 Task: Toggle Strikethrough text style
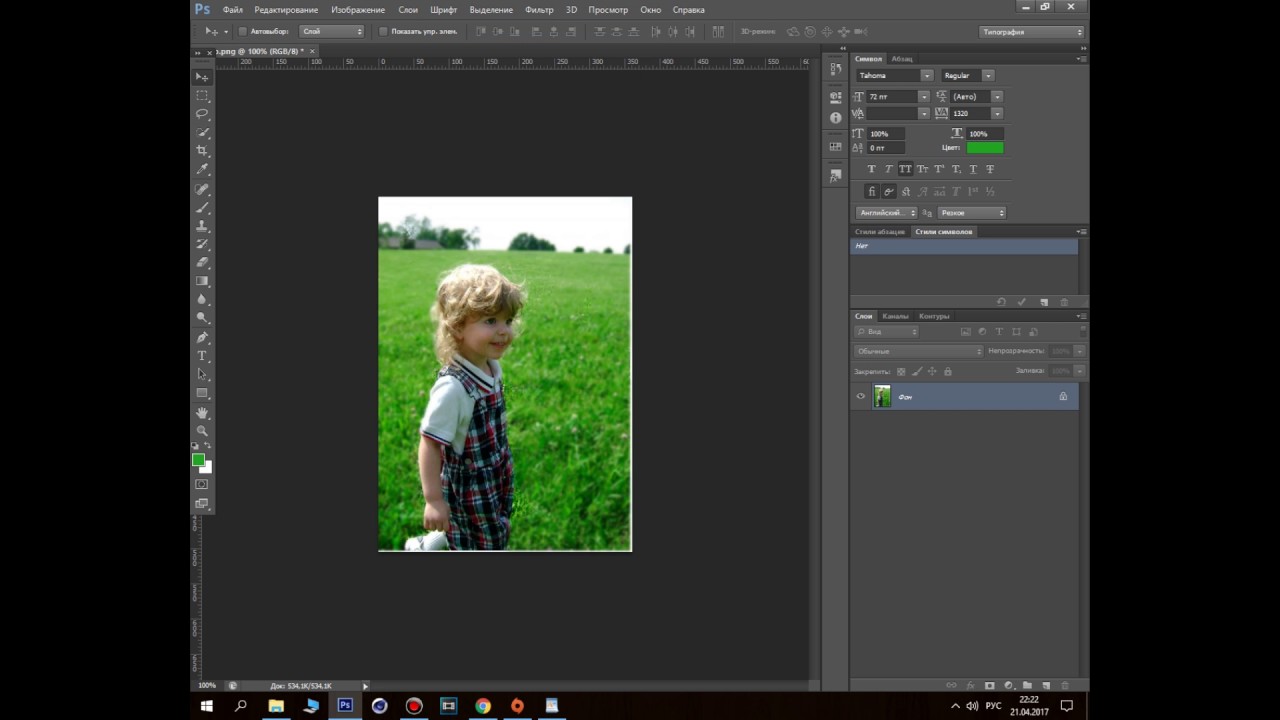pos(990,169)
